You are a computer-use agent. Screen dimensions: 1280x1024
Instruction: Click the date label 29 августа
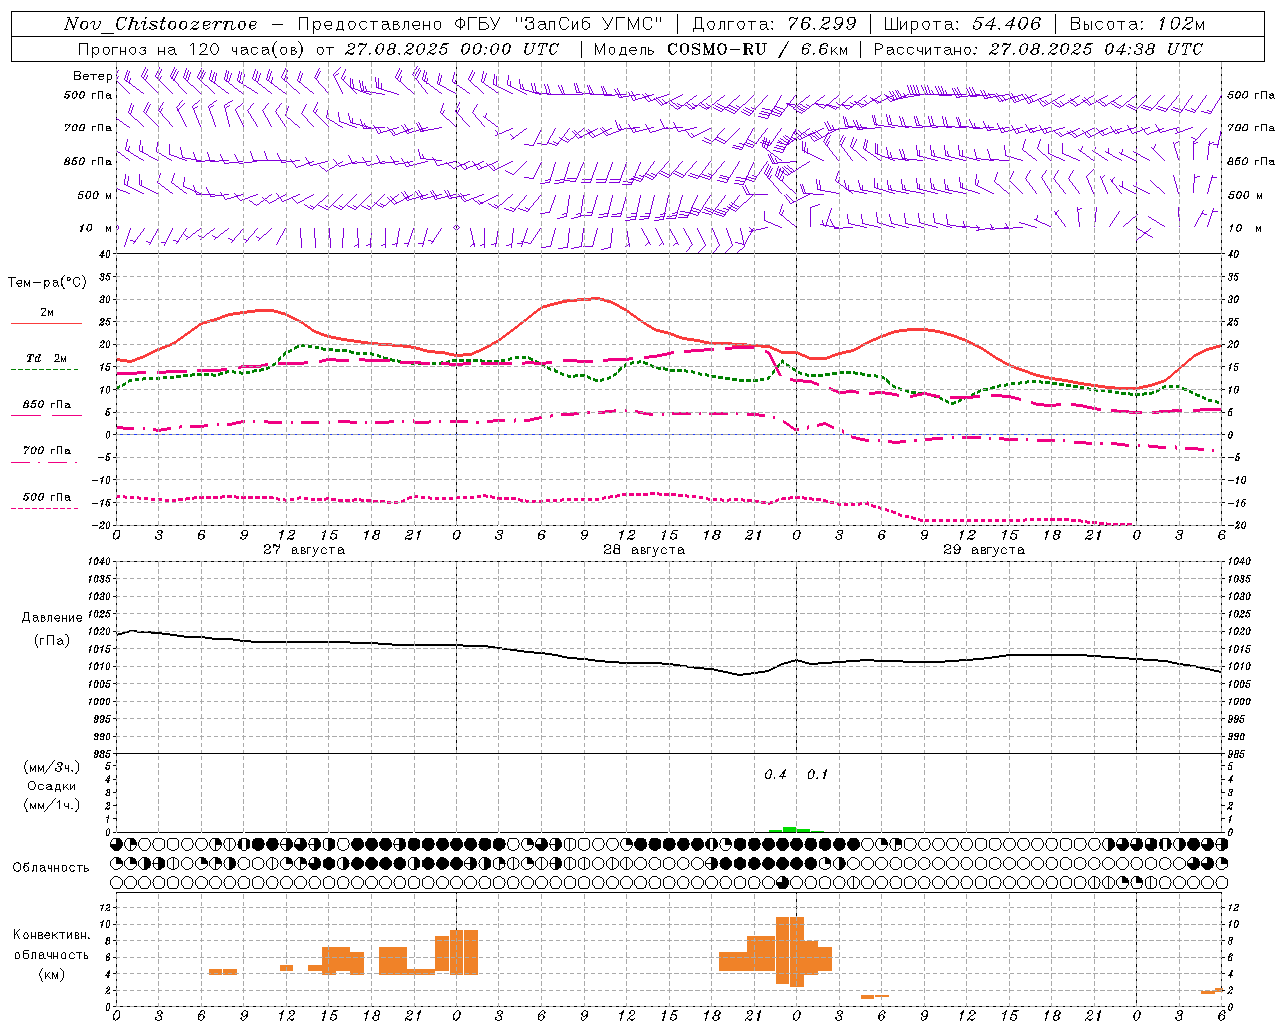tap(984, 550)
